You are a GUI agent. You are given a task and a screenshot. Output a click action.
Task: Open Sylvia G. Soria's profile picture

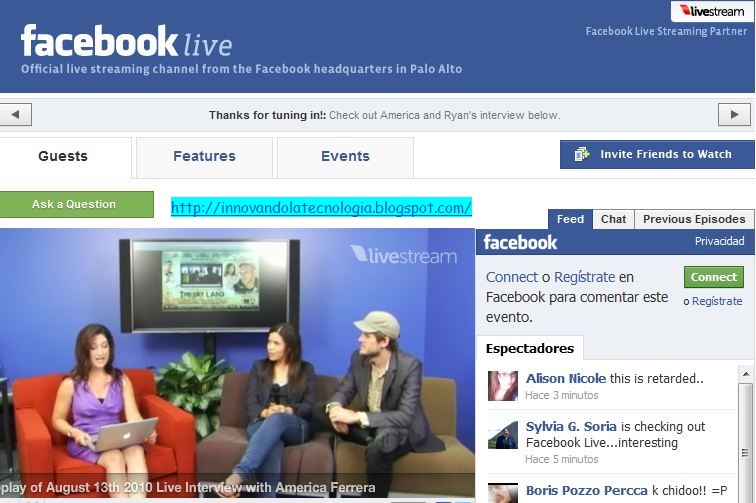coord(502,435)
